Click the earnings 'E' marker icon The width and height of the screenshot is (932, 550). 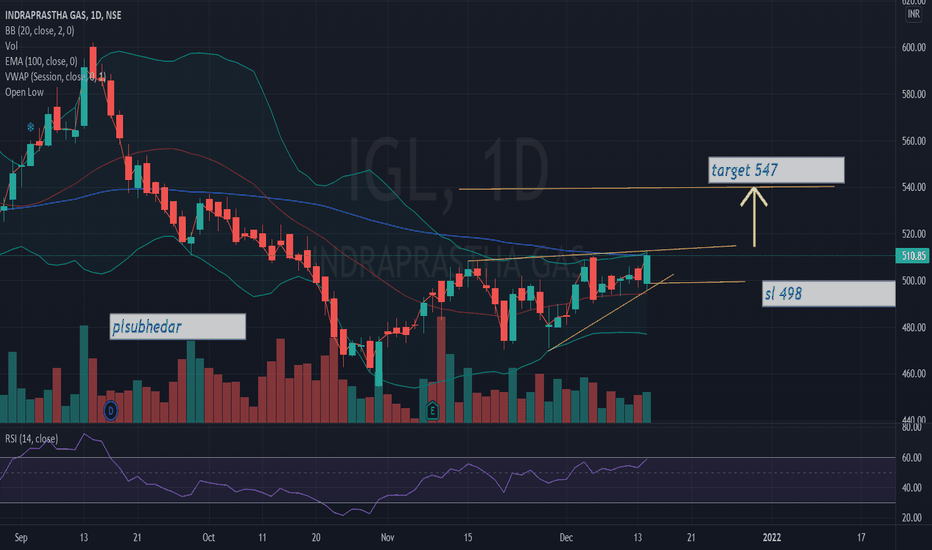[x=432, y=410]
